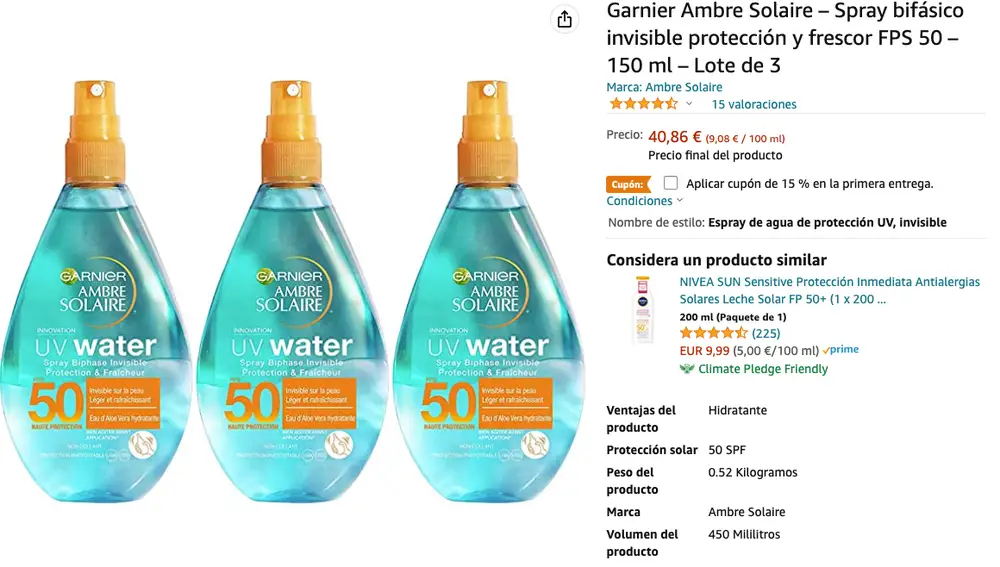Image resolution: width=1000 pixels, height=567 pixels.
Task: Click the orange Cupón badge
Action: [x=627, y=184]
